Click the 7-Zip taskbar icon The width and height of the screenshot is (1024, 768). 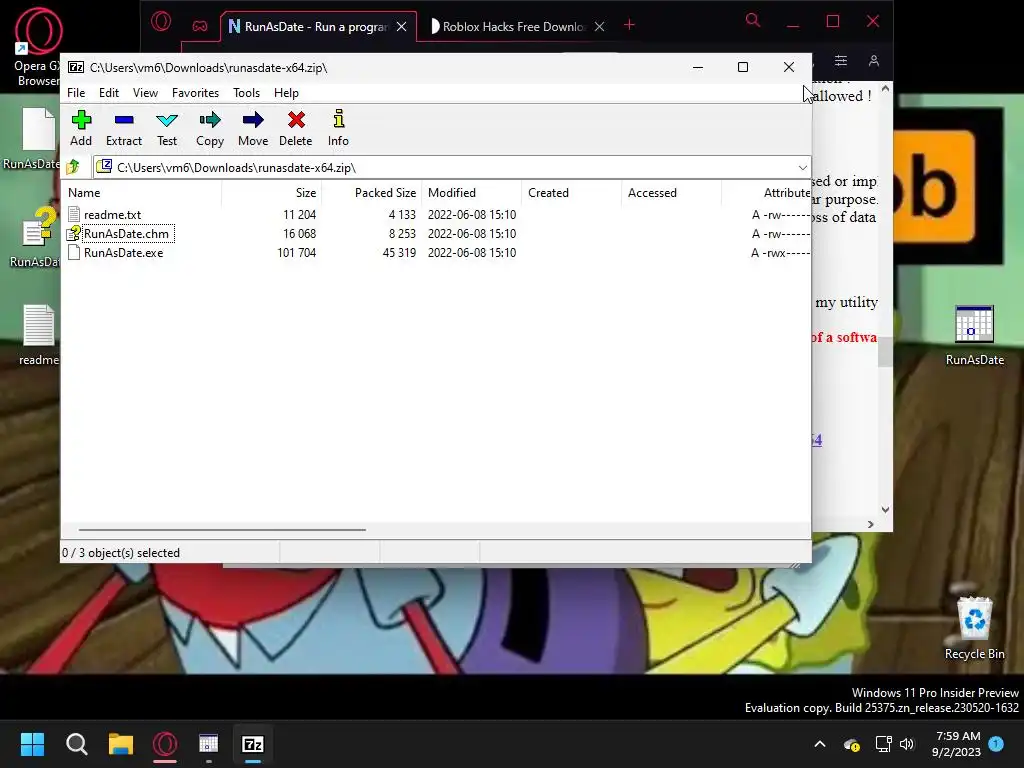[253, 744]
